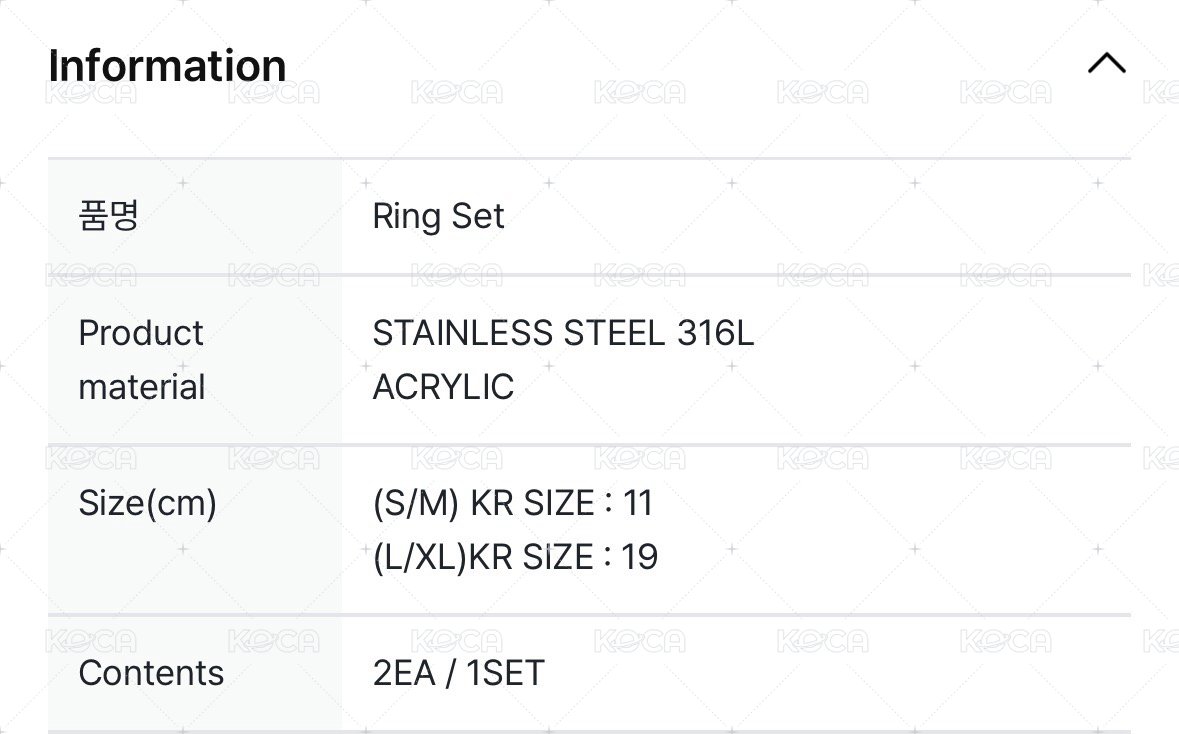Click the (S/M) KR SIZE : 11 entry
The image size is (1179, 734).
[513, 503]
